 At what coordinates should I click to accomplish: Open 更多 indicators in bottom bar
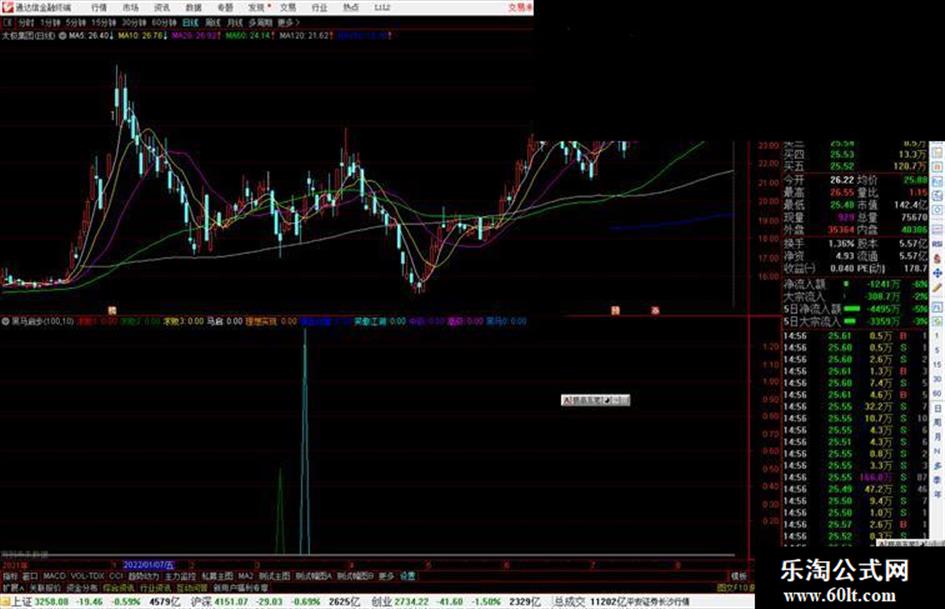click(386, 576)
